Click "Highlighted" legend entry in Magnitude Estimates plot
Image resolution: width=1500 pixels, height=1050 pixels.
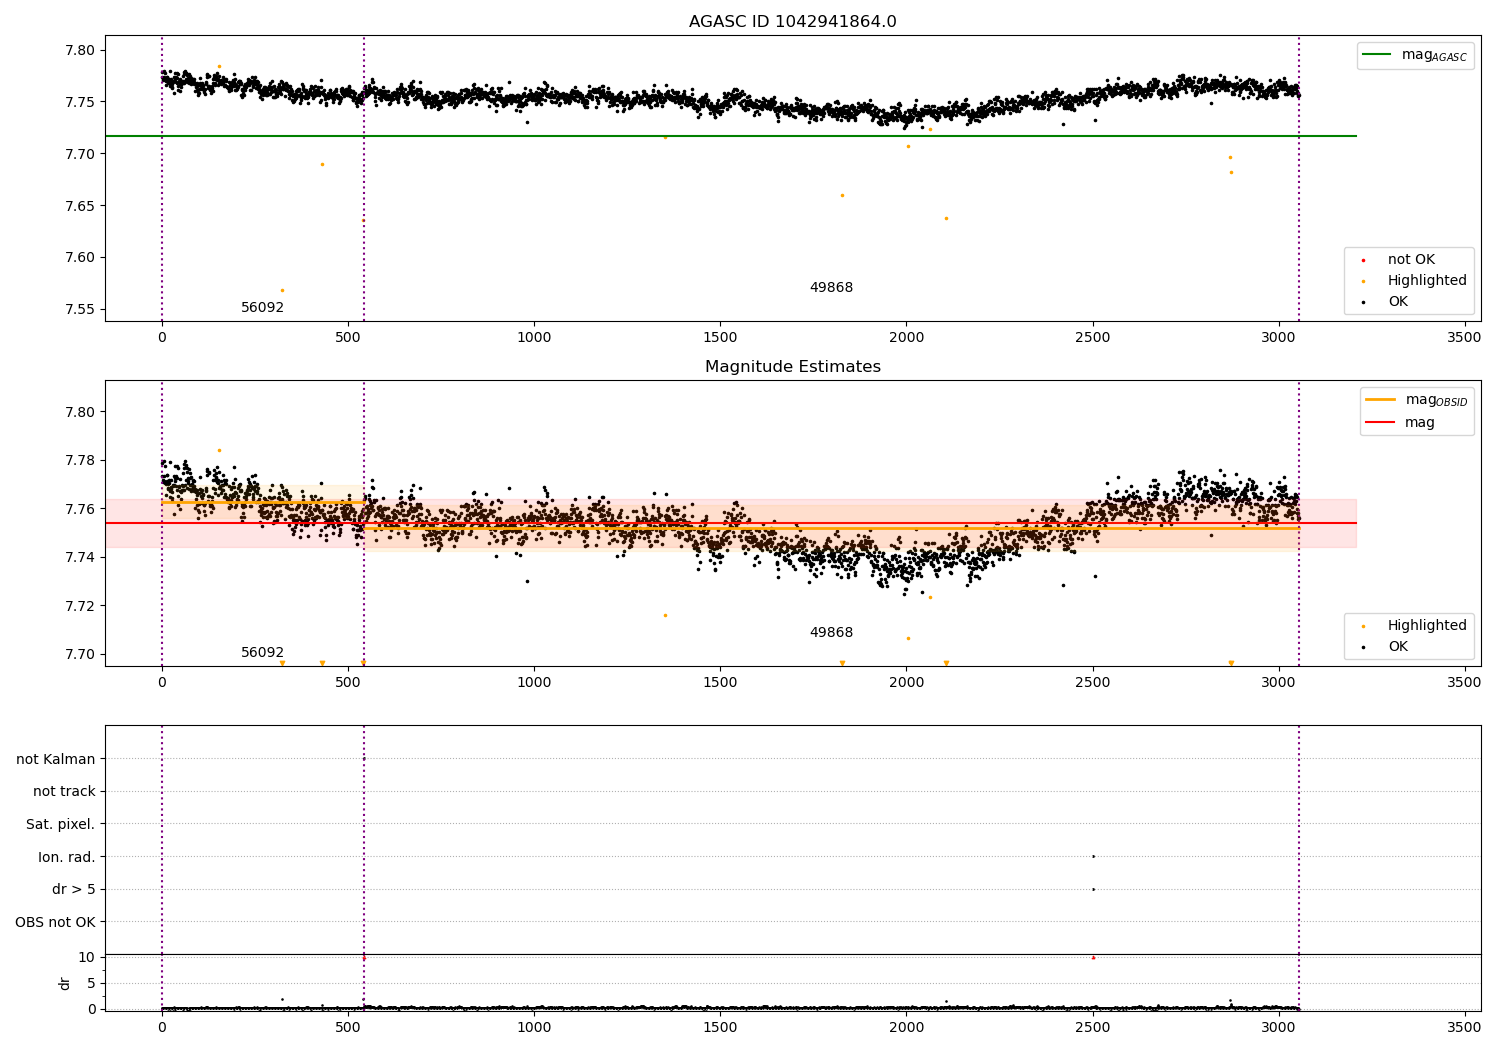coord(1413,626)
